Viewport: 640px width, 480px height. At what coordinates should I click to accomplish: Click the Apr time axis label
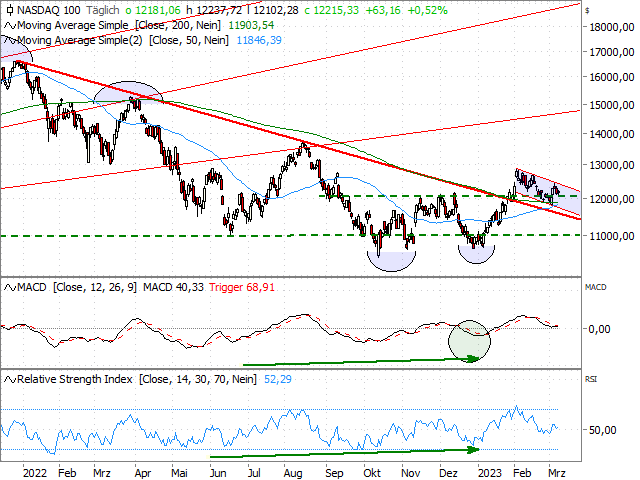tap(143, 473)
